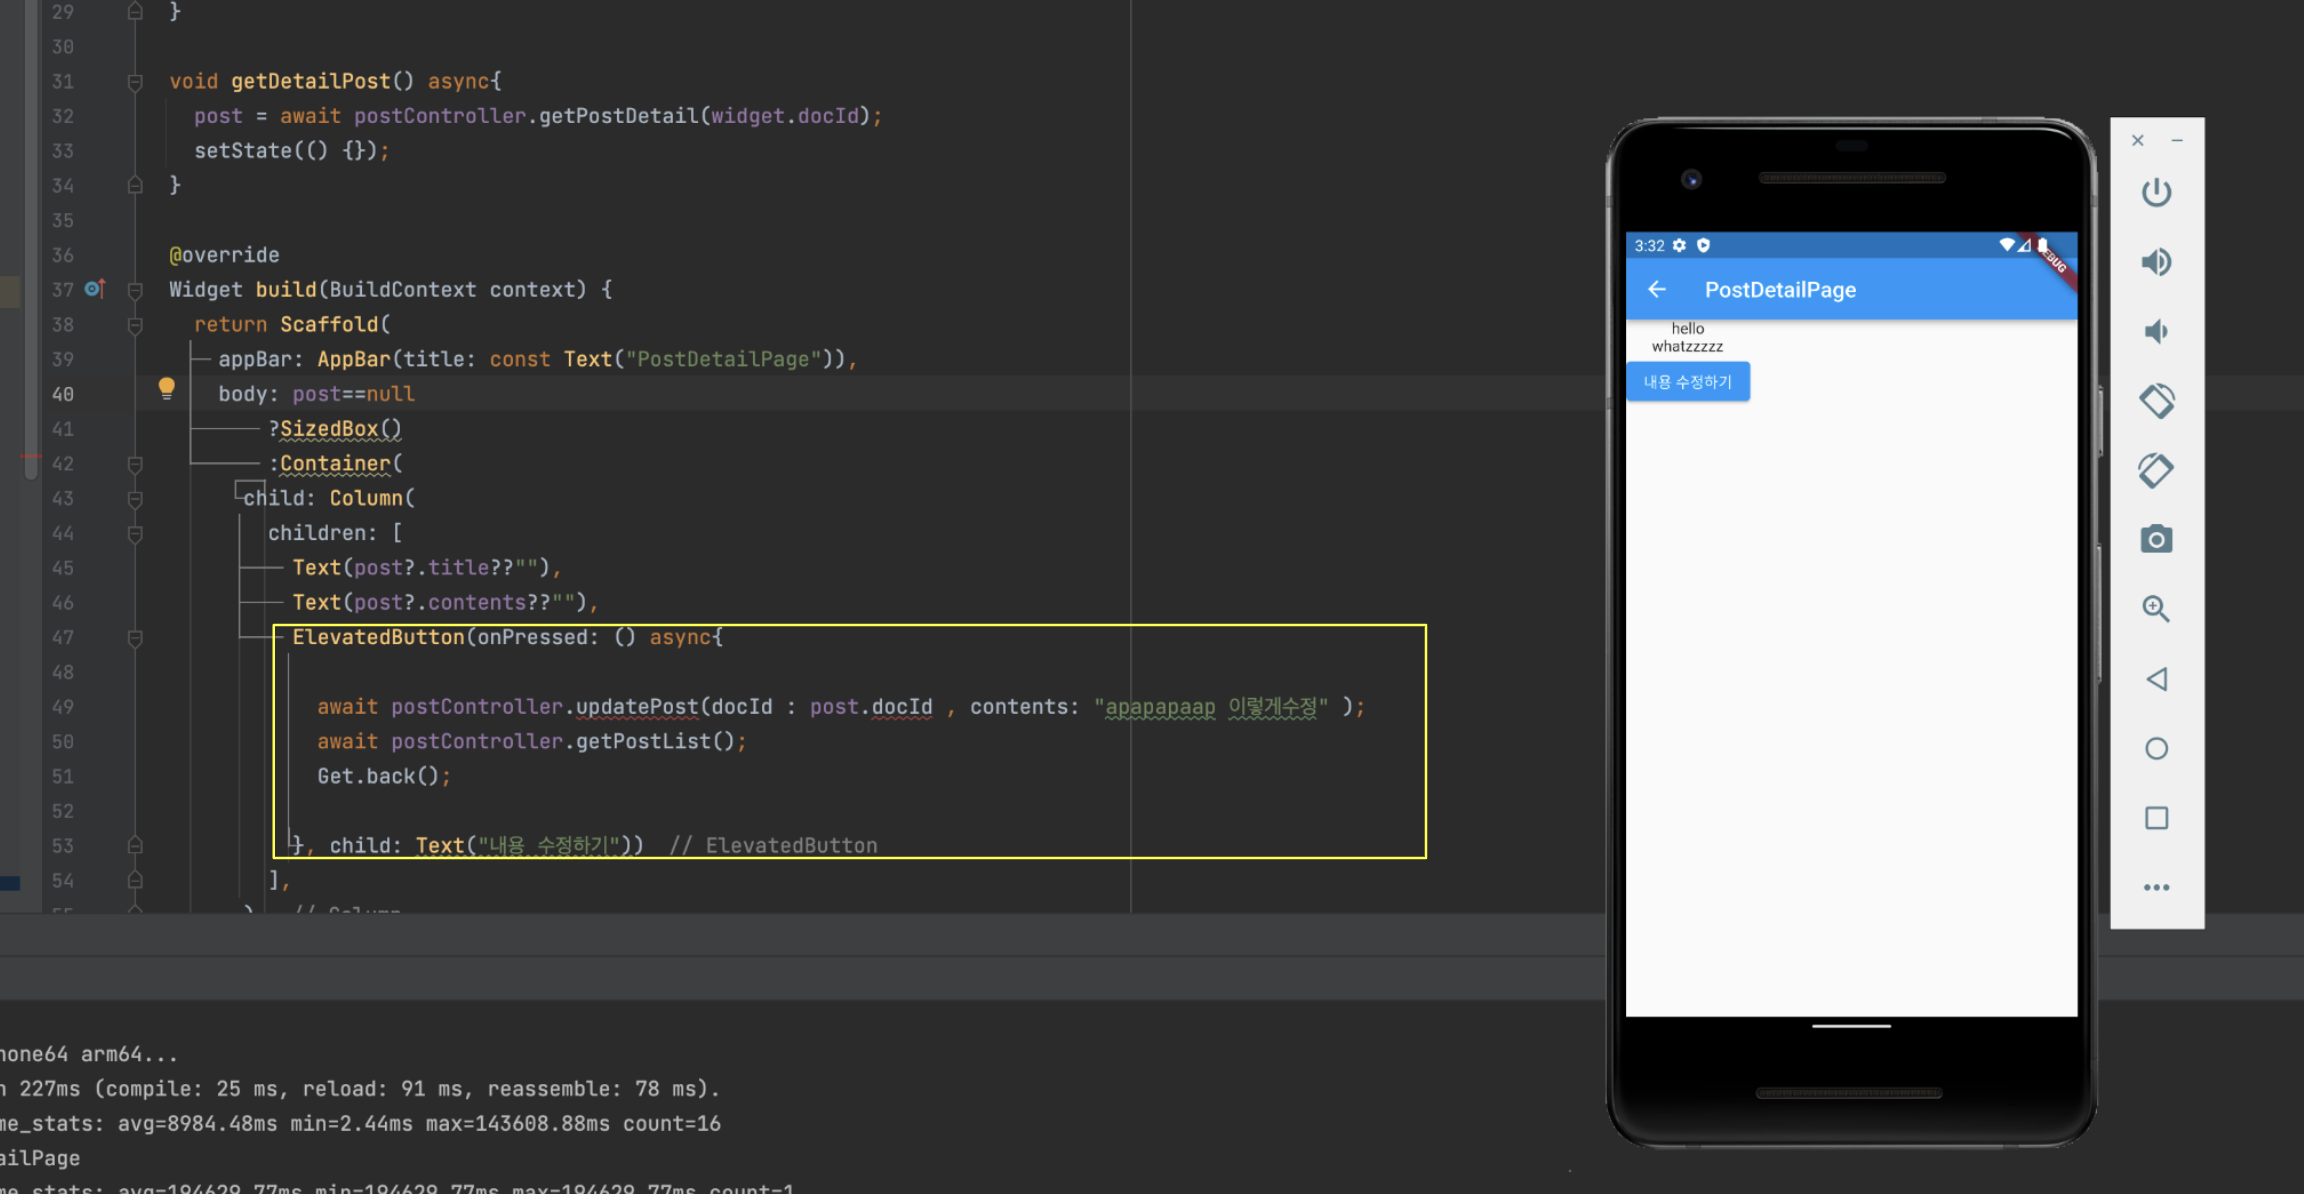This screenshot has height=1194, width=2304.
Task: Tap the blue 내용 수정하기 button
Action: click(x=1688, y=382)
